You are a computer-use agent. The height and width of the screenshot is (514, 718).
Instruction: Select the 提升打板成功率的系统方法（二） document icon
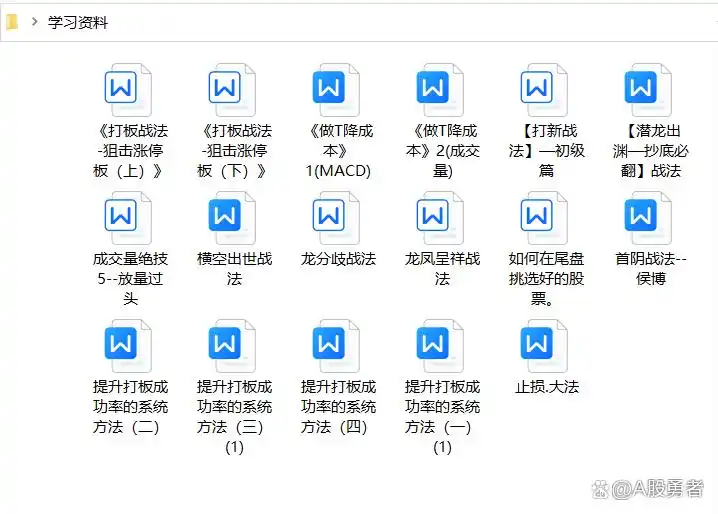pos(128,346)
